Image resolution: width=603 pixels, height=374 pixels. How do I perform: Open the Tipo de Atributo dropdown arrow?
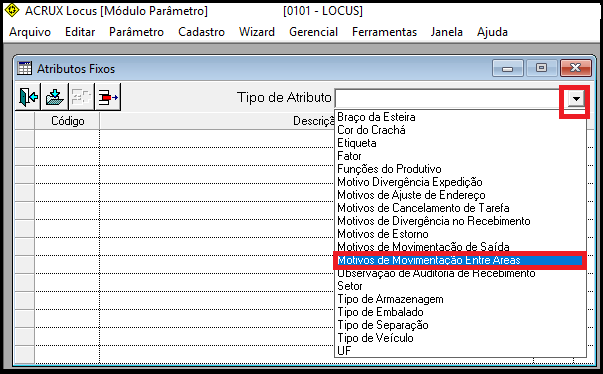pos(576,99)
